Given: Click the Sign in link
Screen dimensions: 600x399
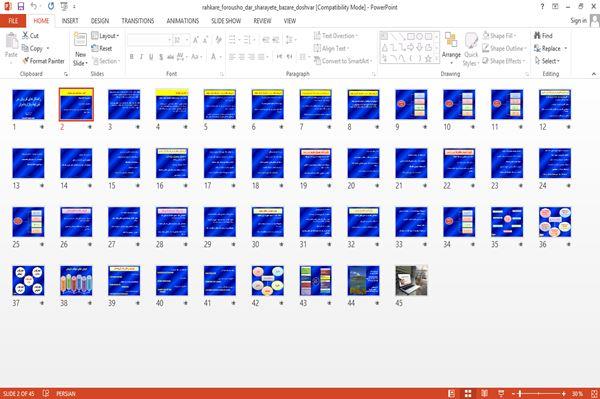Looking at the screenshot, I should click(578, 21).
